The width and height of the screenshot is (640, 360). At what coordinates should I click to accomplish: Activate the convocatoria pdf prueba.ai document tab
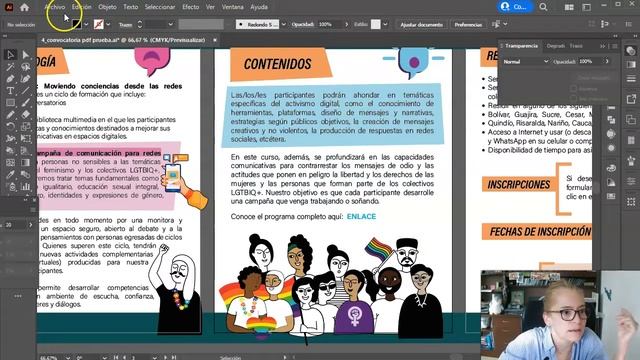[x=123, y=40]
